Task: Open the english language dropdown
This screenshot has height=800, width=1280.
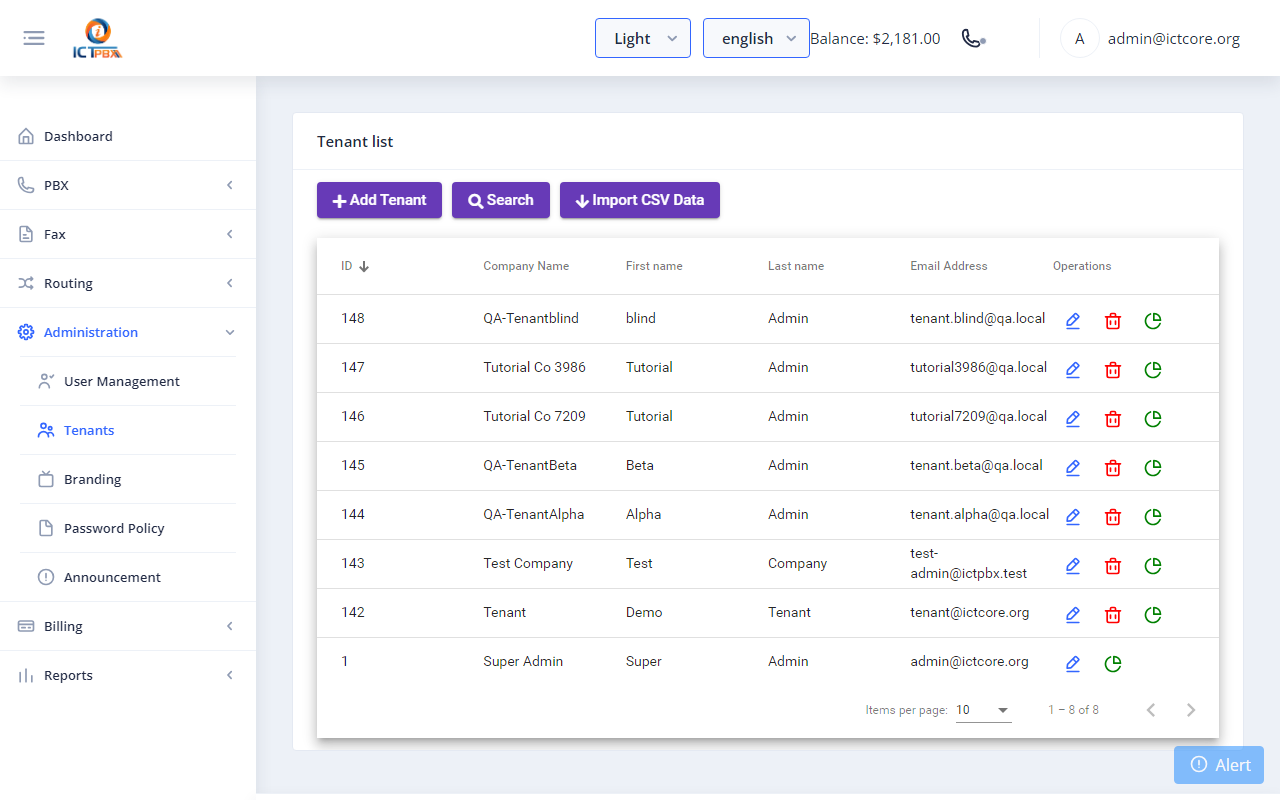Action: coord(756,38)
